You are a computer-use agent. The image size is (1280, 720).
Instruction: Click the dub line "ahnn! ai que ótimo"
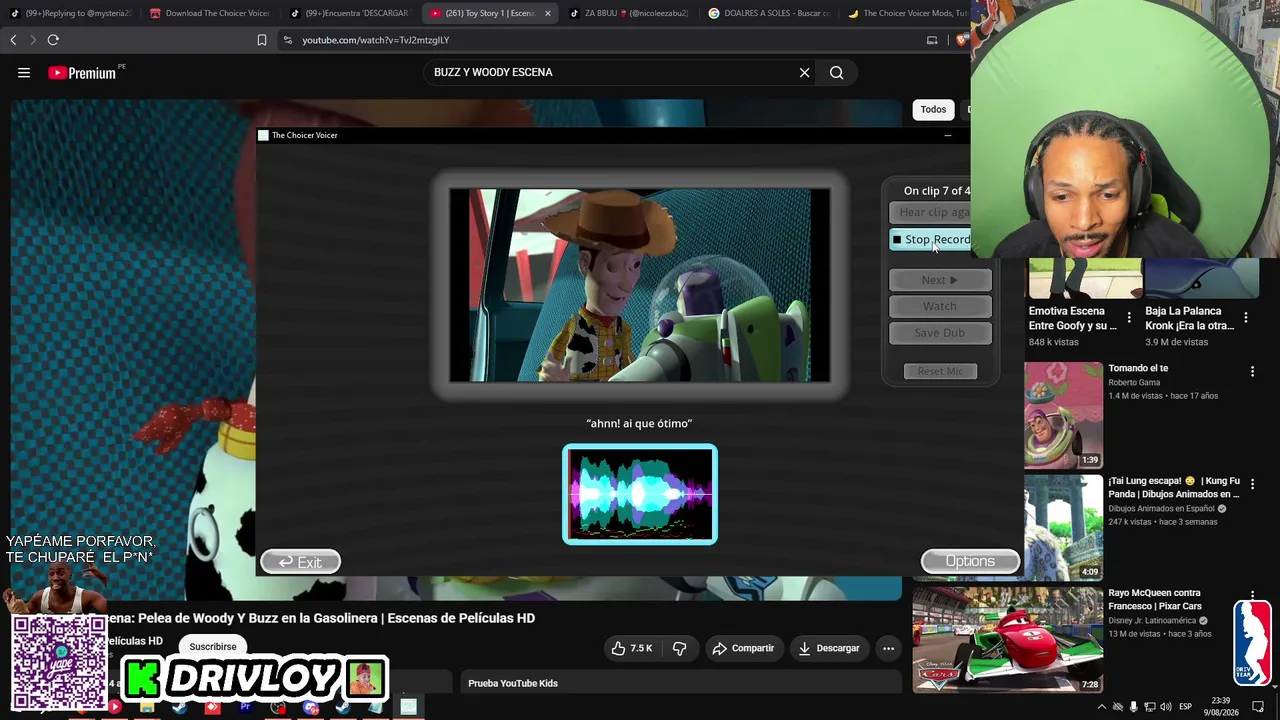[639, 423]
